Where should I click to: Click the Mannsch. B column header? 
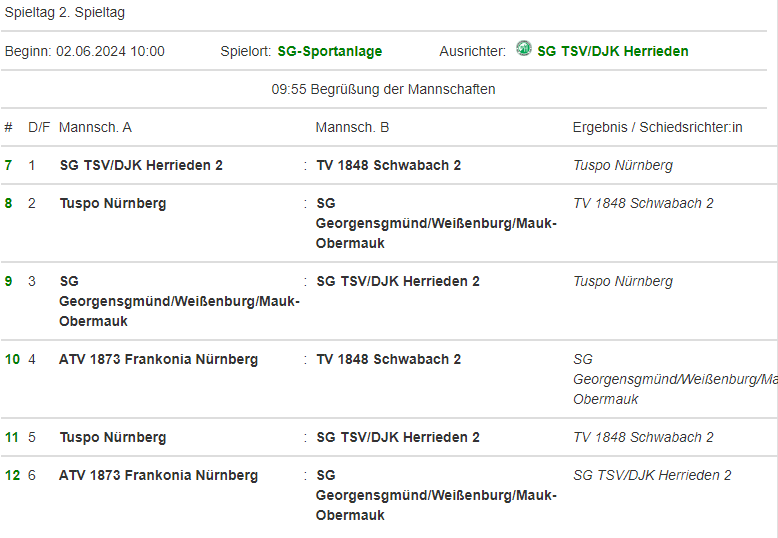tap(352, 128)
